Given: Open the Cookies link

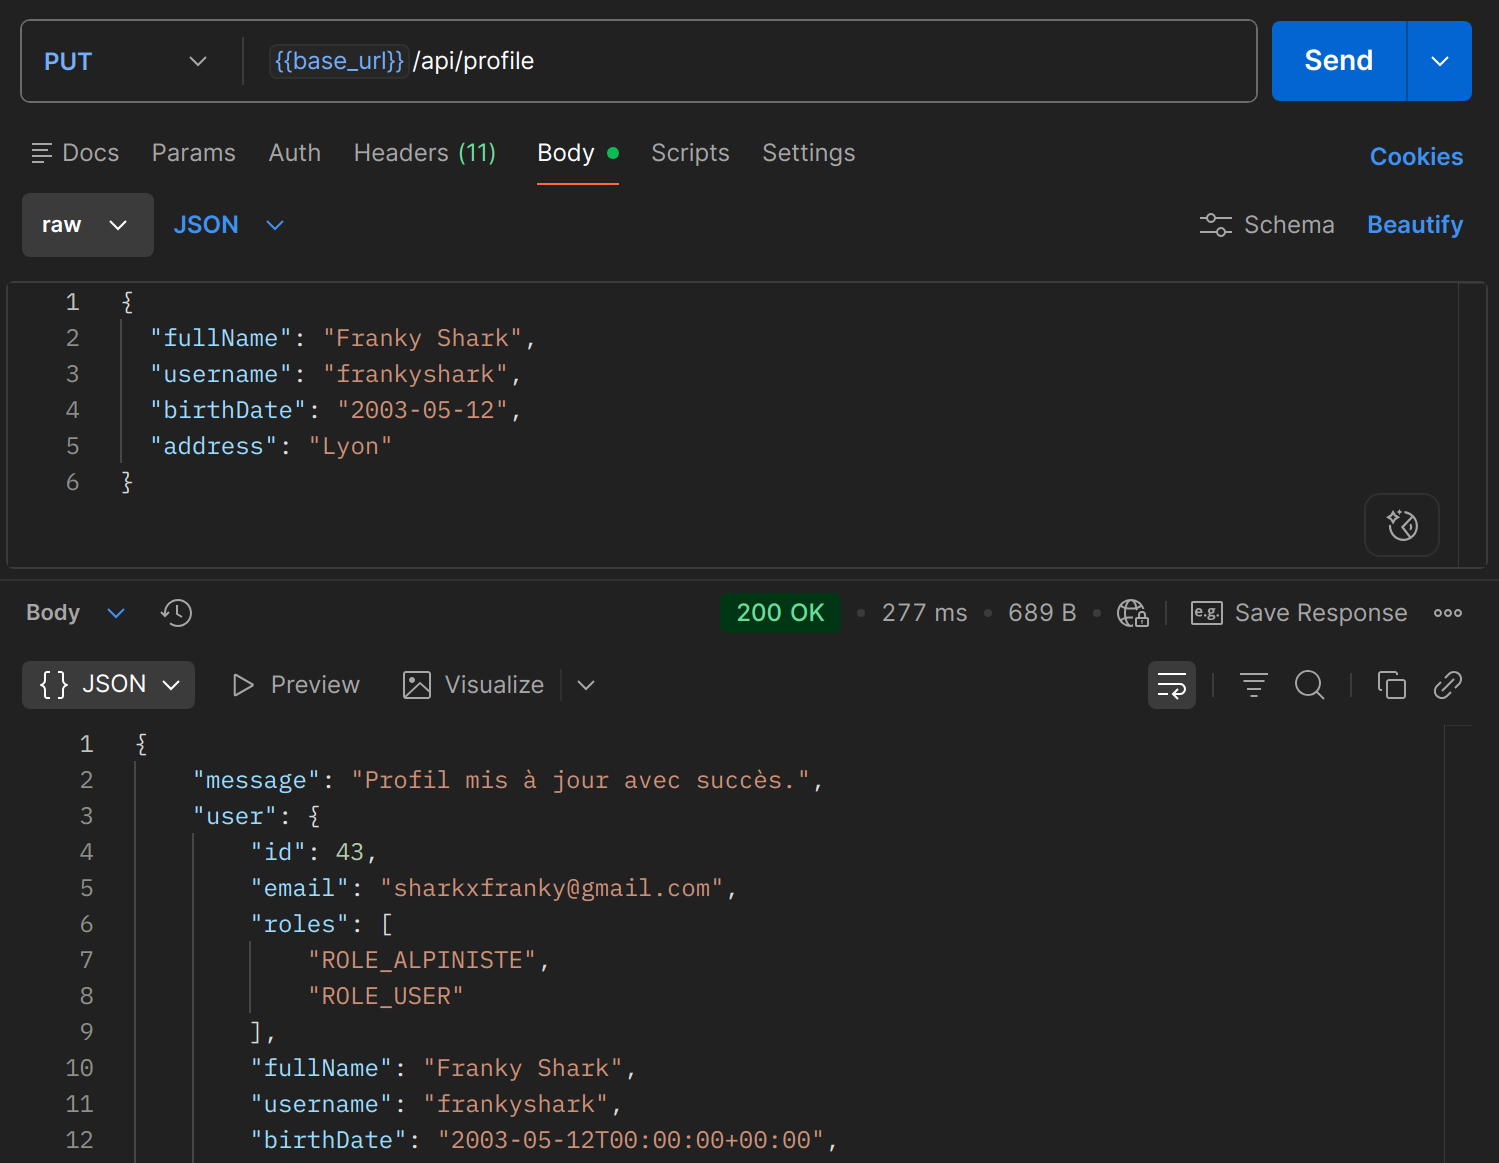Looking at the screenshot, I should pyautogui.click(x=1416, y=157).
